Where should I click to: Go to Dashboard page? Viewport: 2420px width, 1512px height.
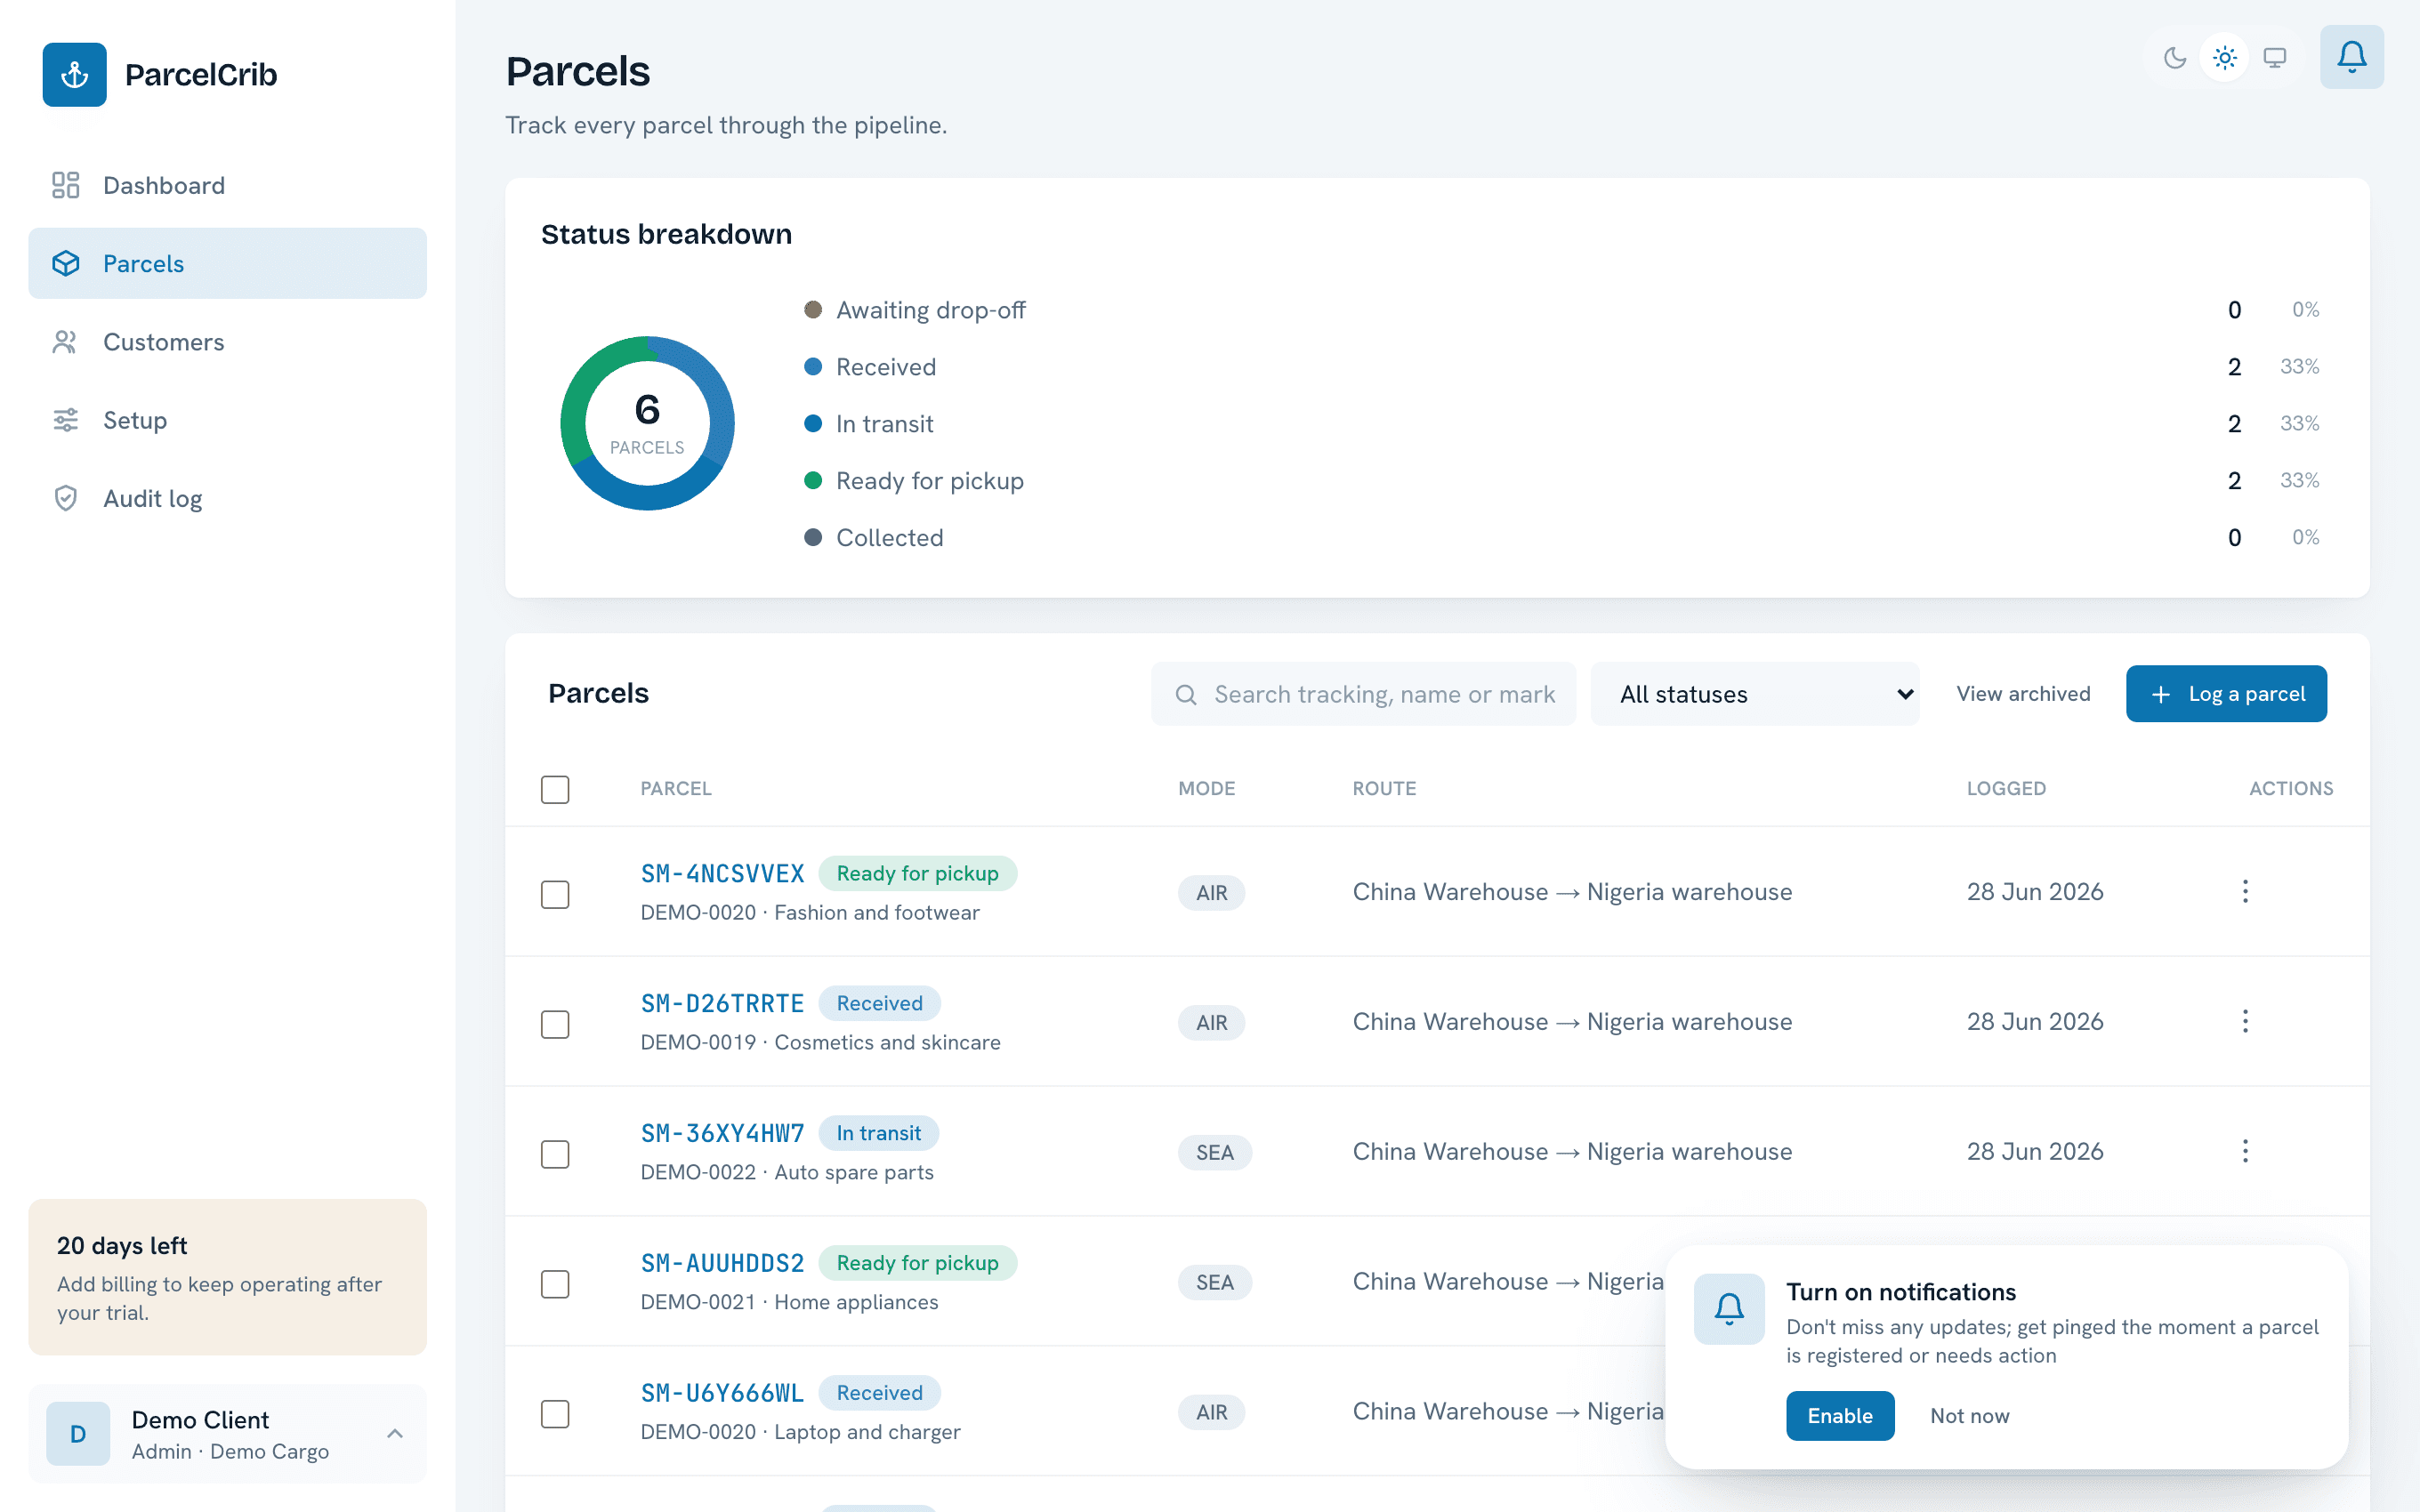click(227, 185)
